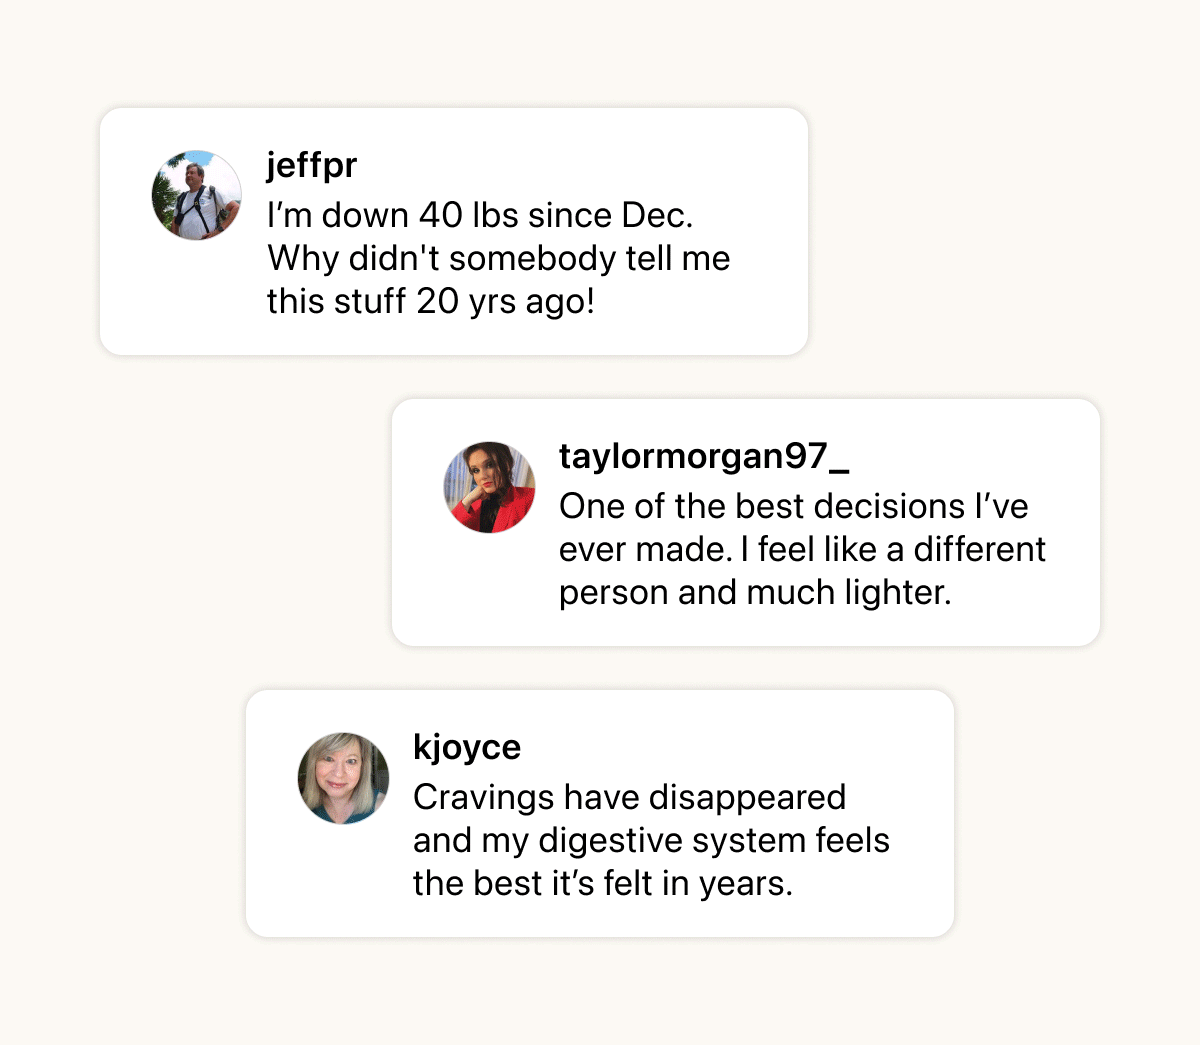Open jeffpr's profile avatar photo
This screenshot has height=1045, width=1200.
(197, 195)
